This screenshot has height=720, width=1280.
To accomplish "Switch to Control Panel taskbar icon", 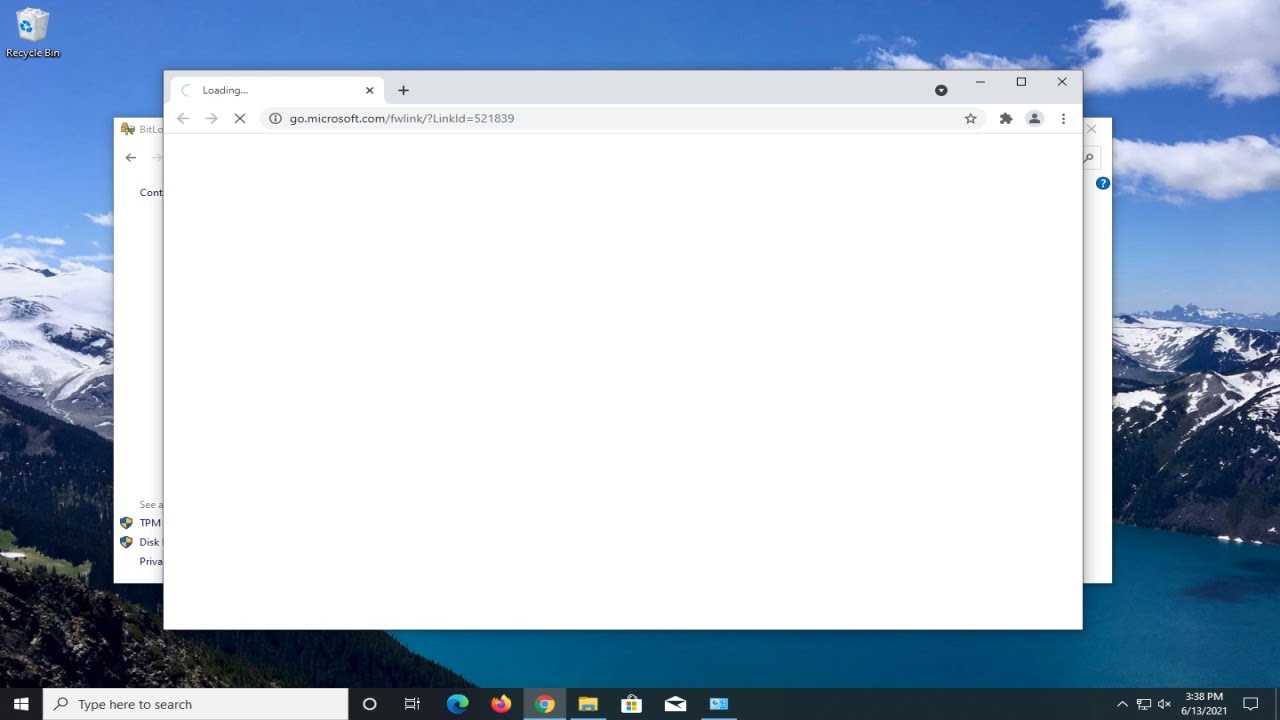I will (x=719, y=704).
